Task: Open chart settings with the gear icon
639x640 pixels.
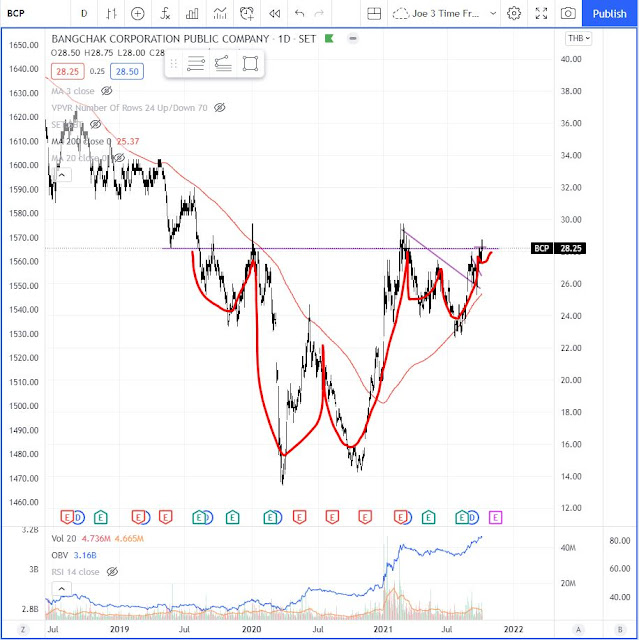Action: [x=514, y=13]
